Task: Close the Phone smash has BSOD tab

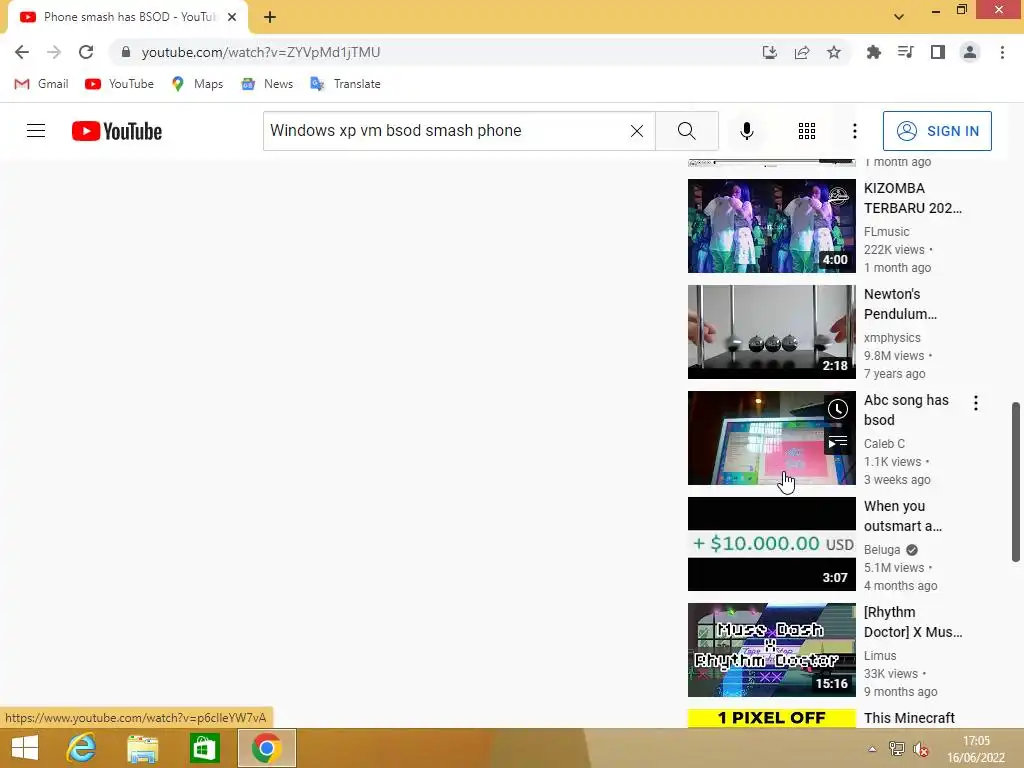Action: 232,17
